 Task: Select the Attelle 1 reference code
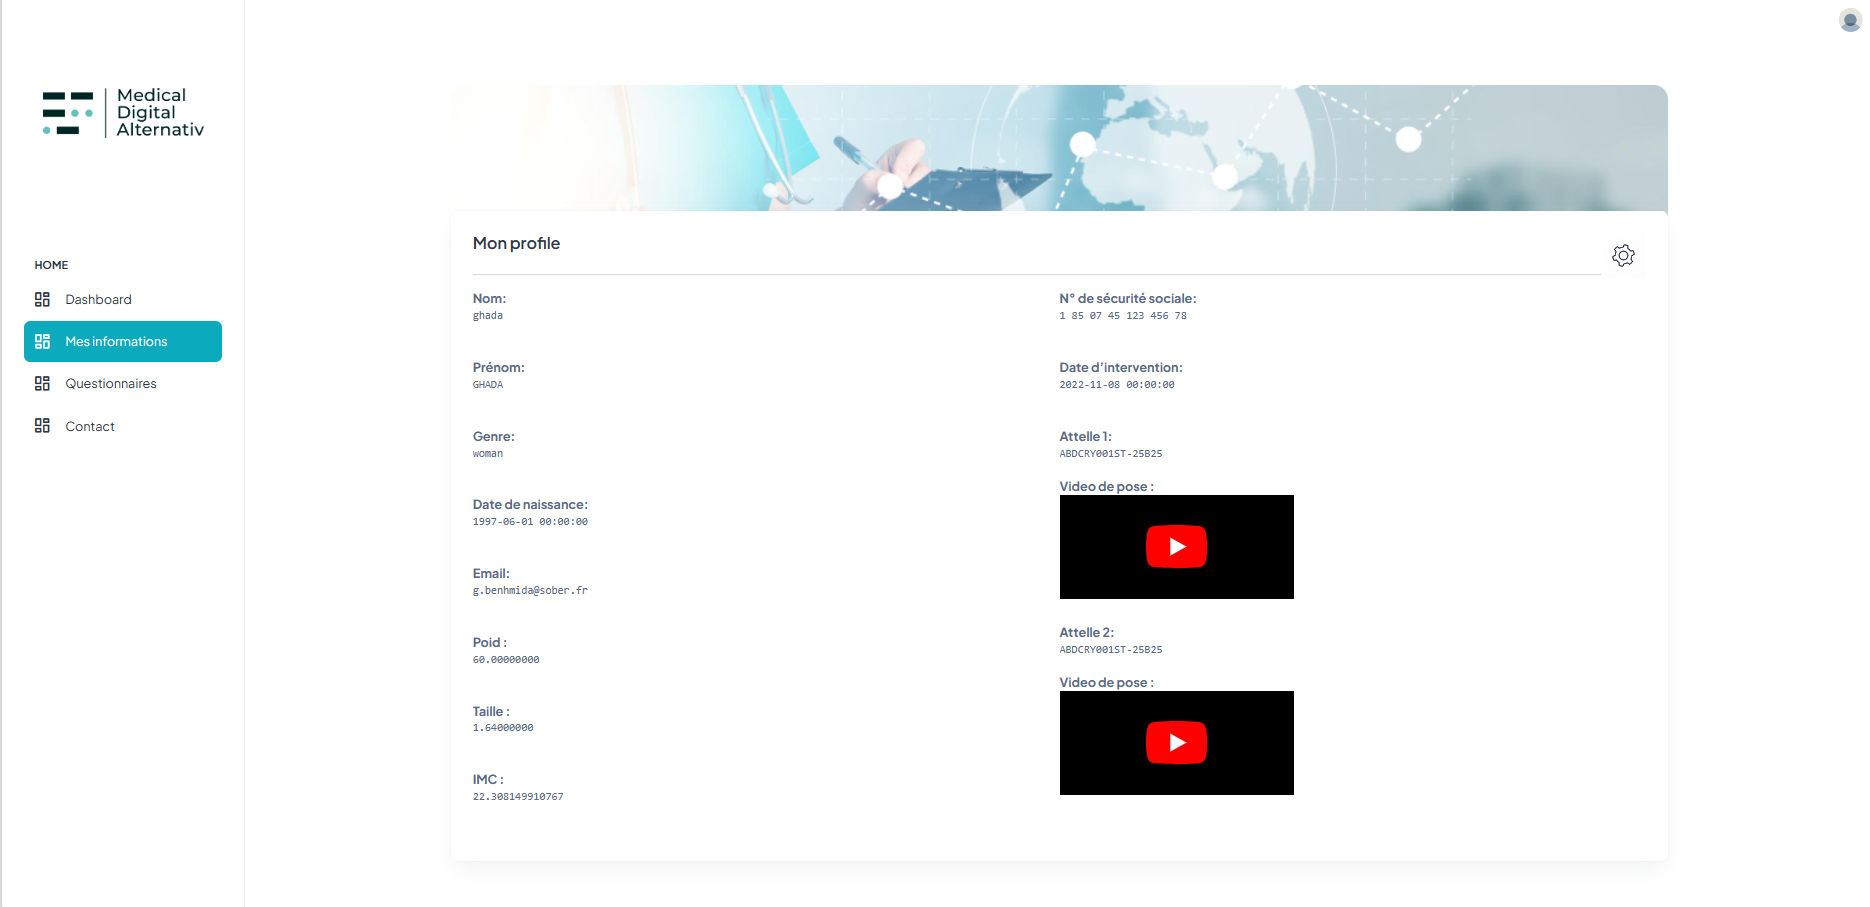click(x=1110, y=454)
